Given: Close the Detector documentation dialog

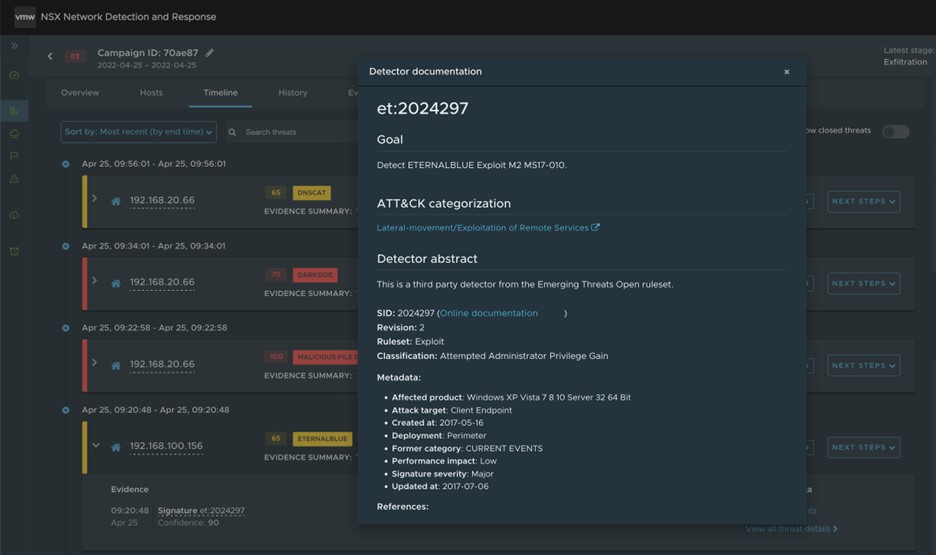Looking at the screenshot, I should (x=786, y=72).
